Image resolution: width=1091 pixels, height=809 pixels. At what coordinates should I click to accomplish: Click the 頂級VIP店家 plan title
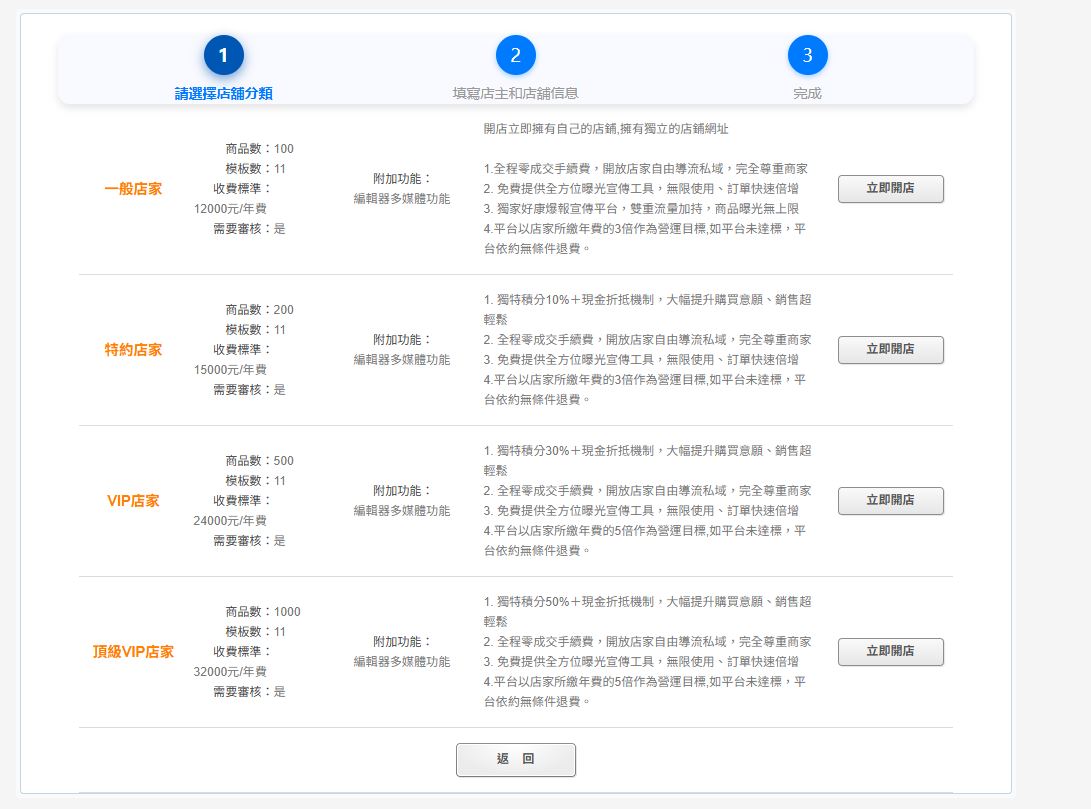(133, 651)
